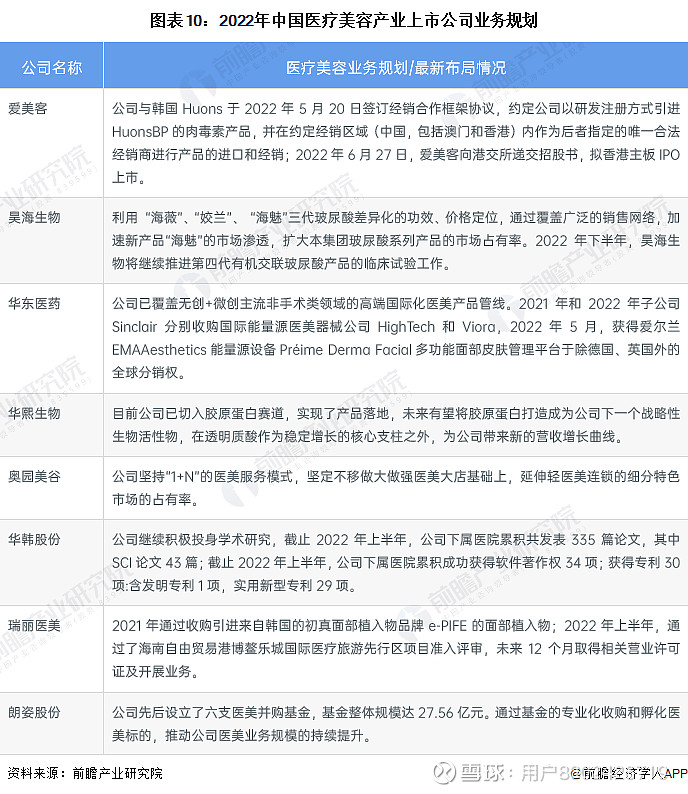The width and height of the screenshot is (688, 794).
Task: Select the company name '爱美客'
Action: pyautogui.click(x=28, y=108)
